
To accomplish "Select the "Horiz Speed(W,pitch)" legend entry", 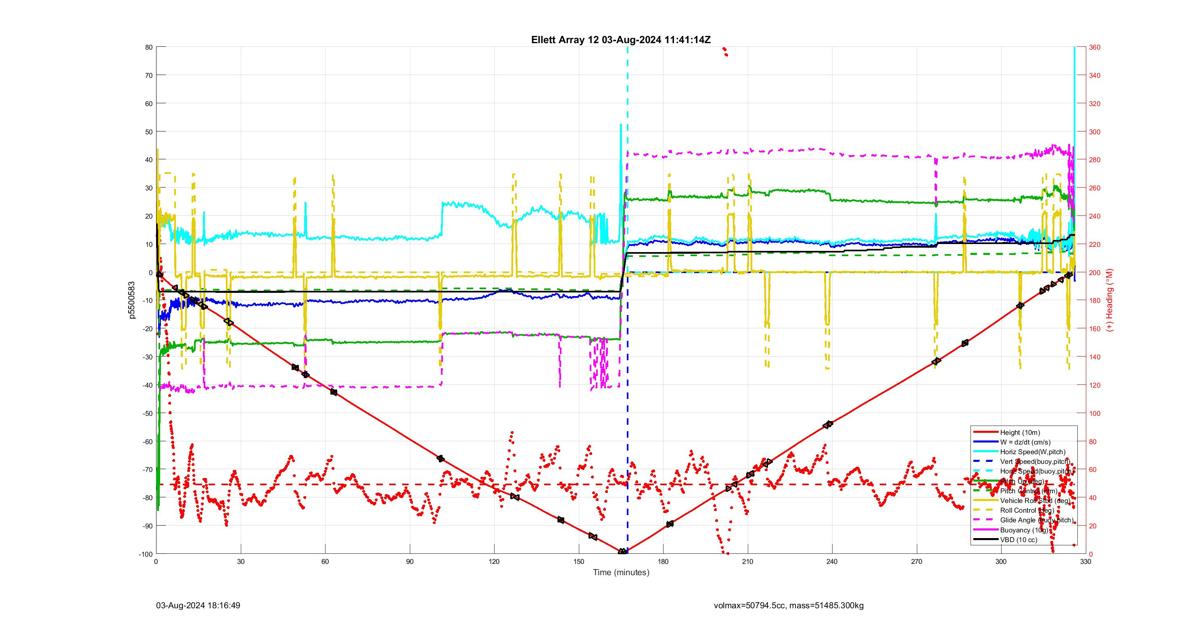I will tap(1033, 451).
